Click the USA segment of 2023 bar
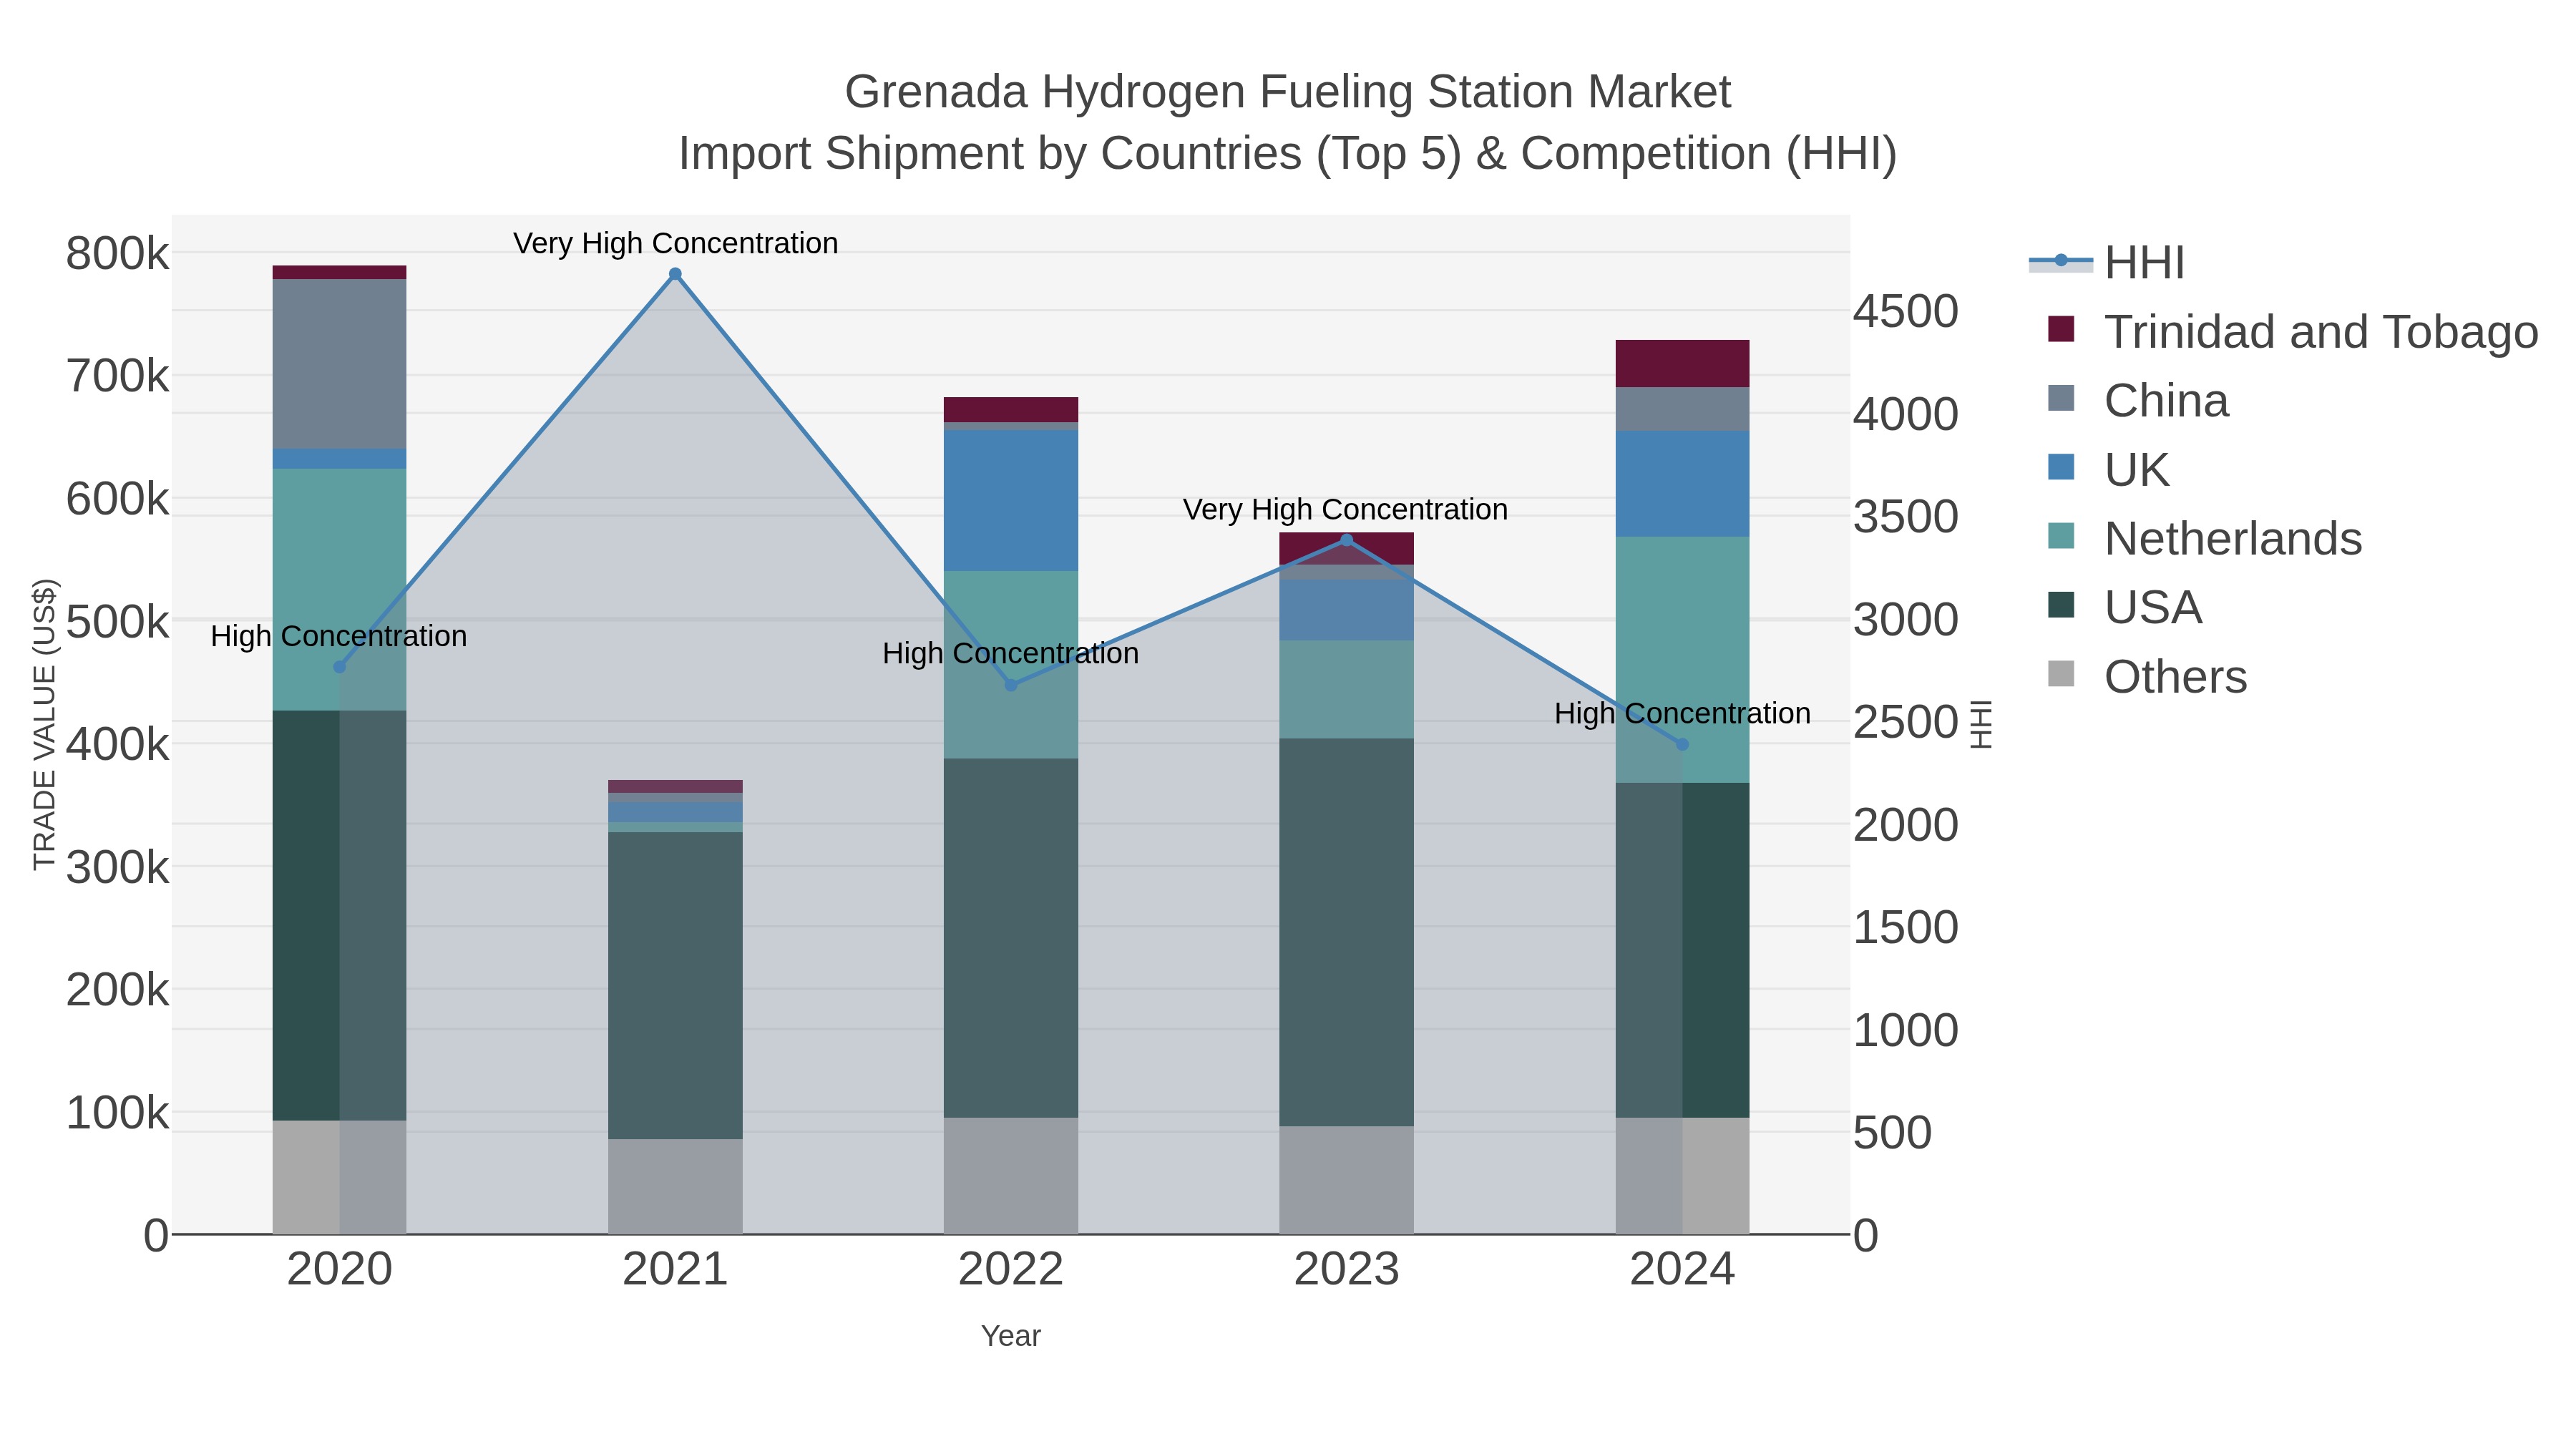Viewport: 2576px width, 1449px height. tap(1346, 932)
